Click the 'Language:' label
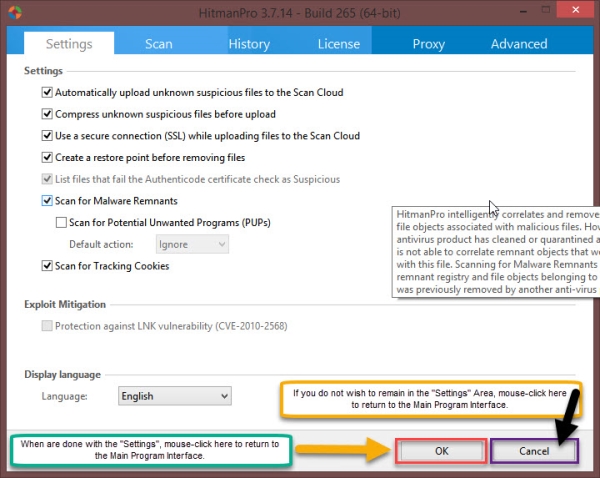 (x=65, y=396)
